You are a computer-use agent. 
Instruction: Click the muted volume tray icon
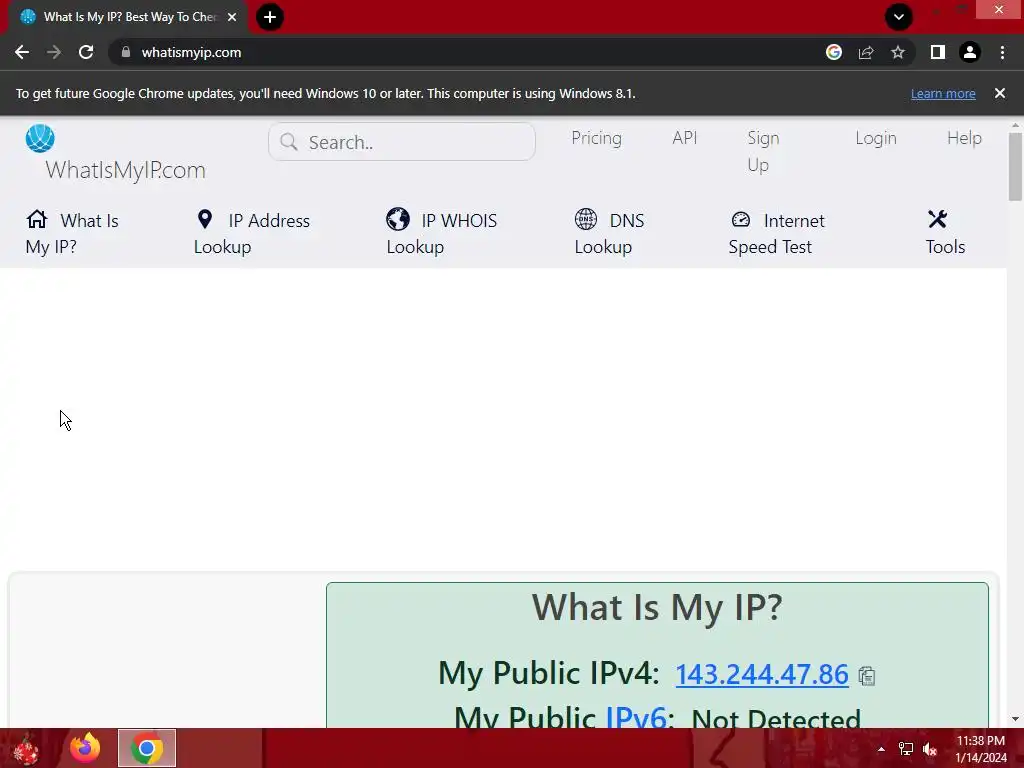(930, 749)
